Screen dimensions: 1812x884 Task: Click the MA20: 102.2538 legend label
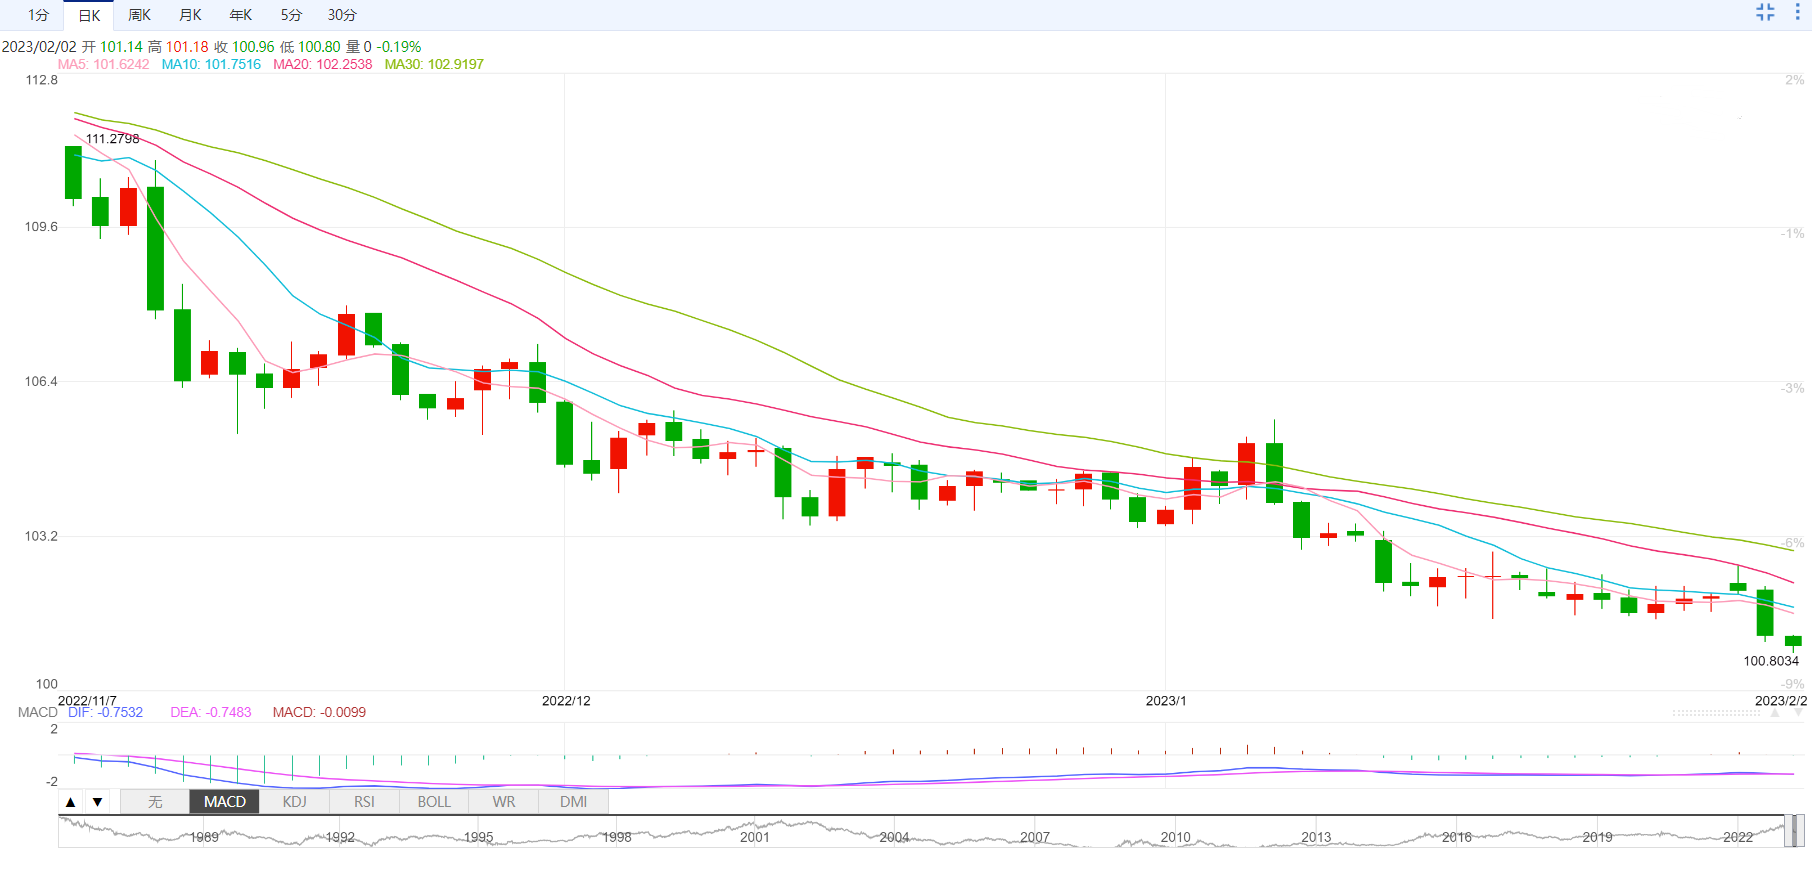click(322, 64)
